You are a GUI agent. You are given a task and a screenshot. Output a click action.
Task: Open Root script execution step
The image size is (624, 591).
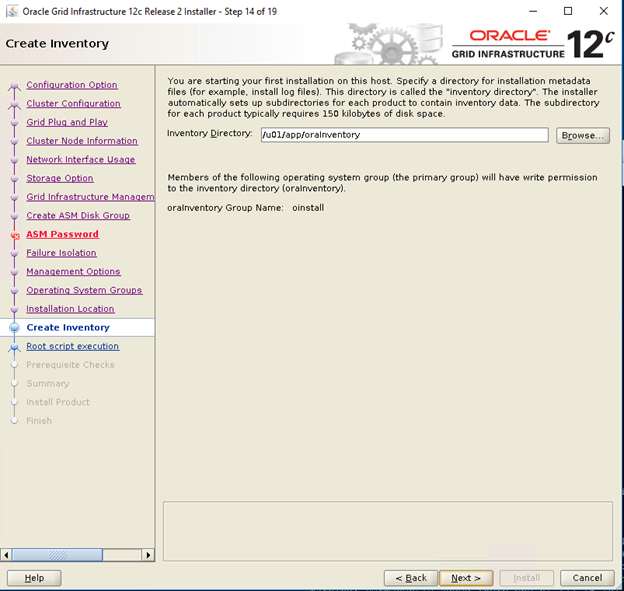[72, 346]
